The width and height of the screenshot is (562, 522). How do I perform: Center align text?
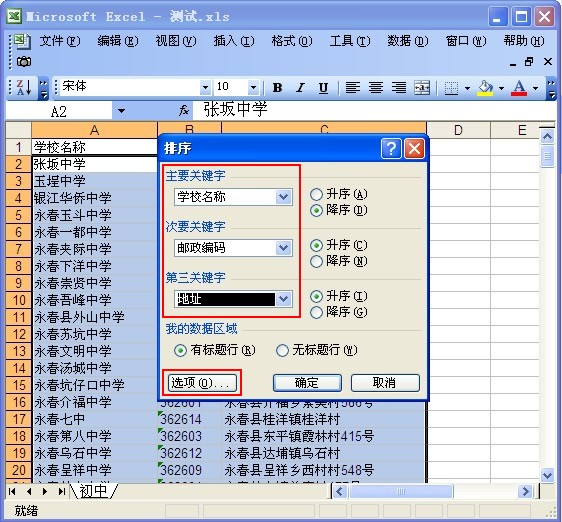(376, 87)
